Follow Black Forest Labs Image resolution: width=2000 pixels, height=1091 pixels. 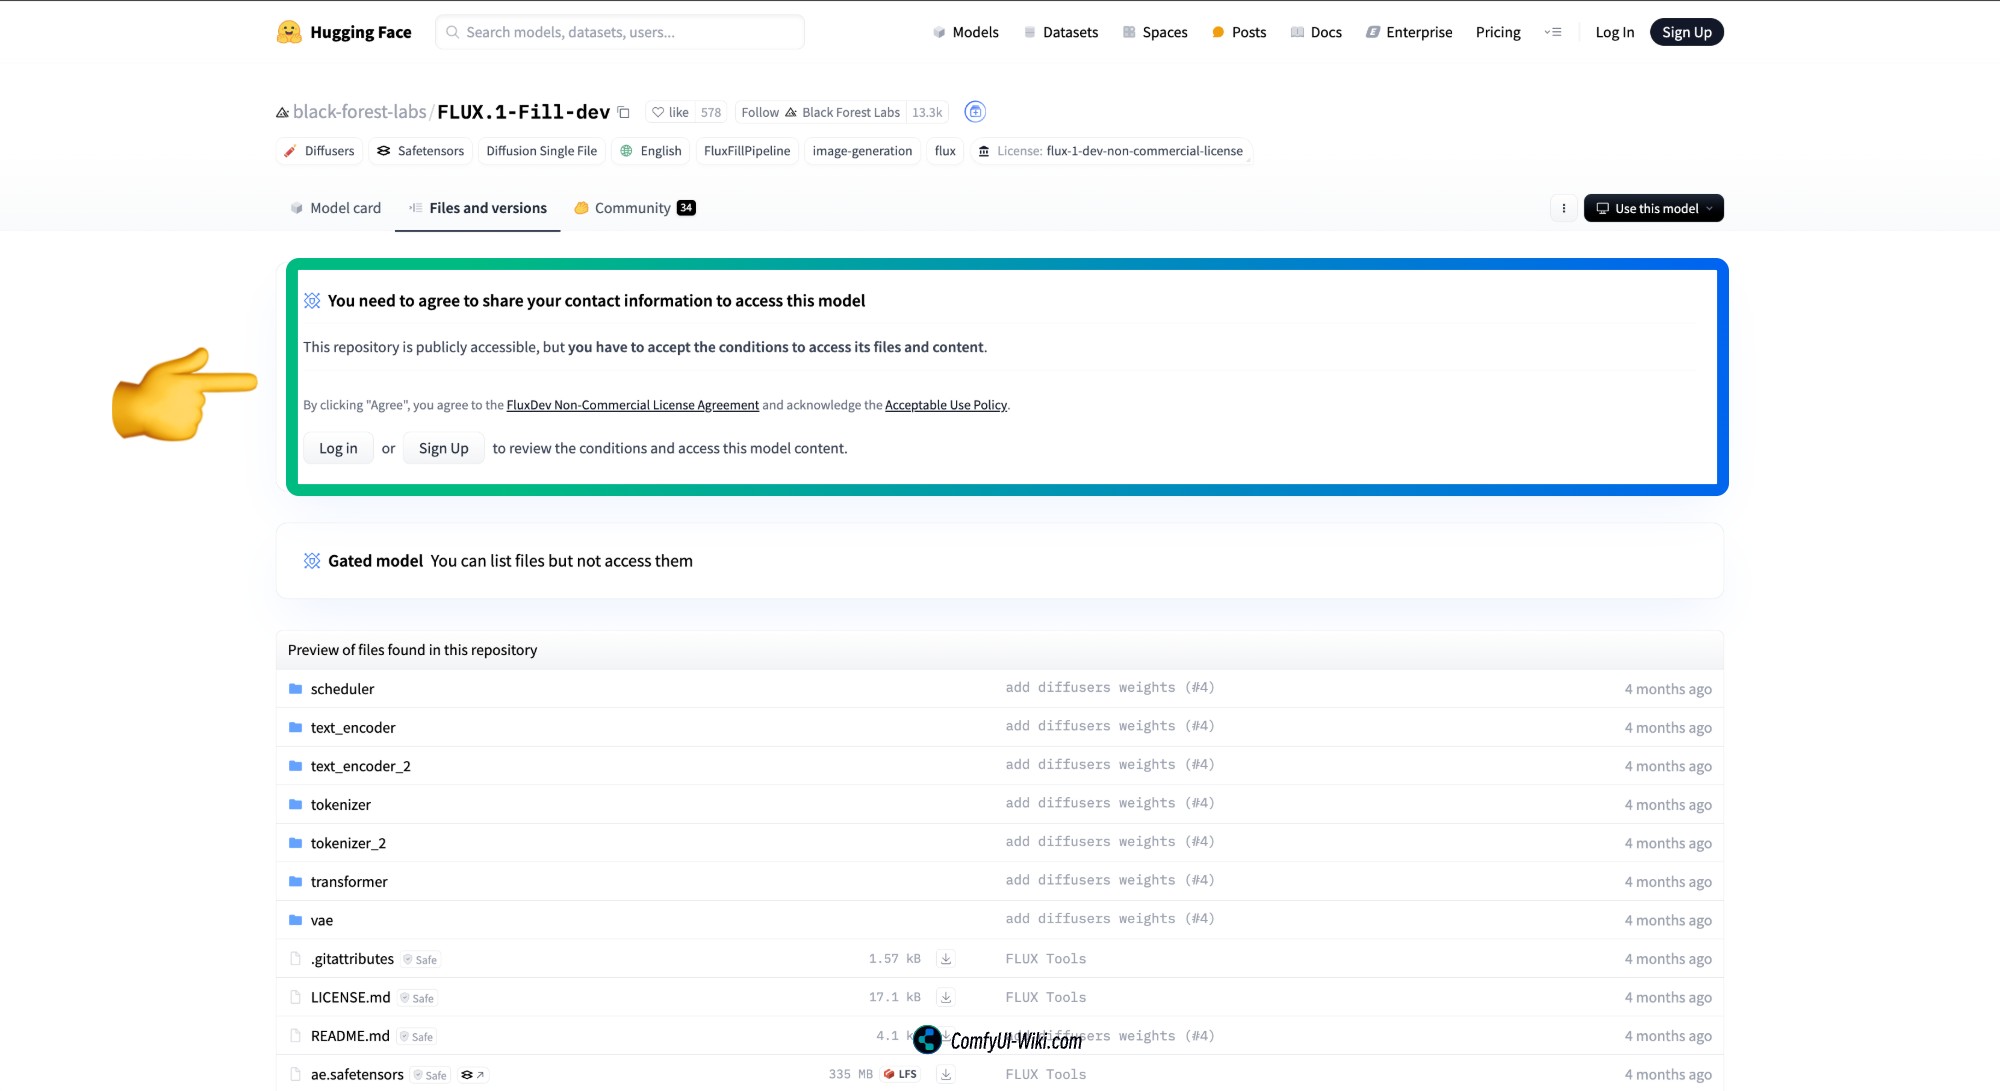[x=820, y=112]
